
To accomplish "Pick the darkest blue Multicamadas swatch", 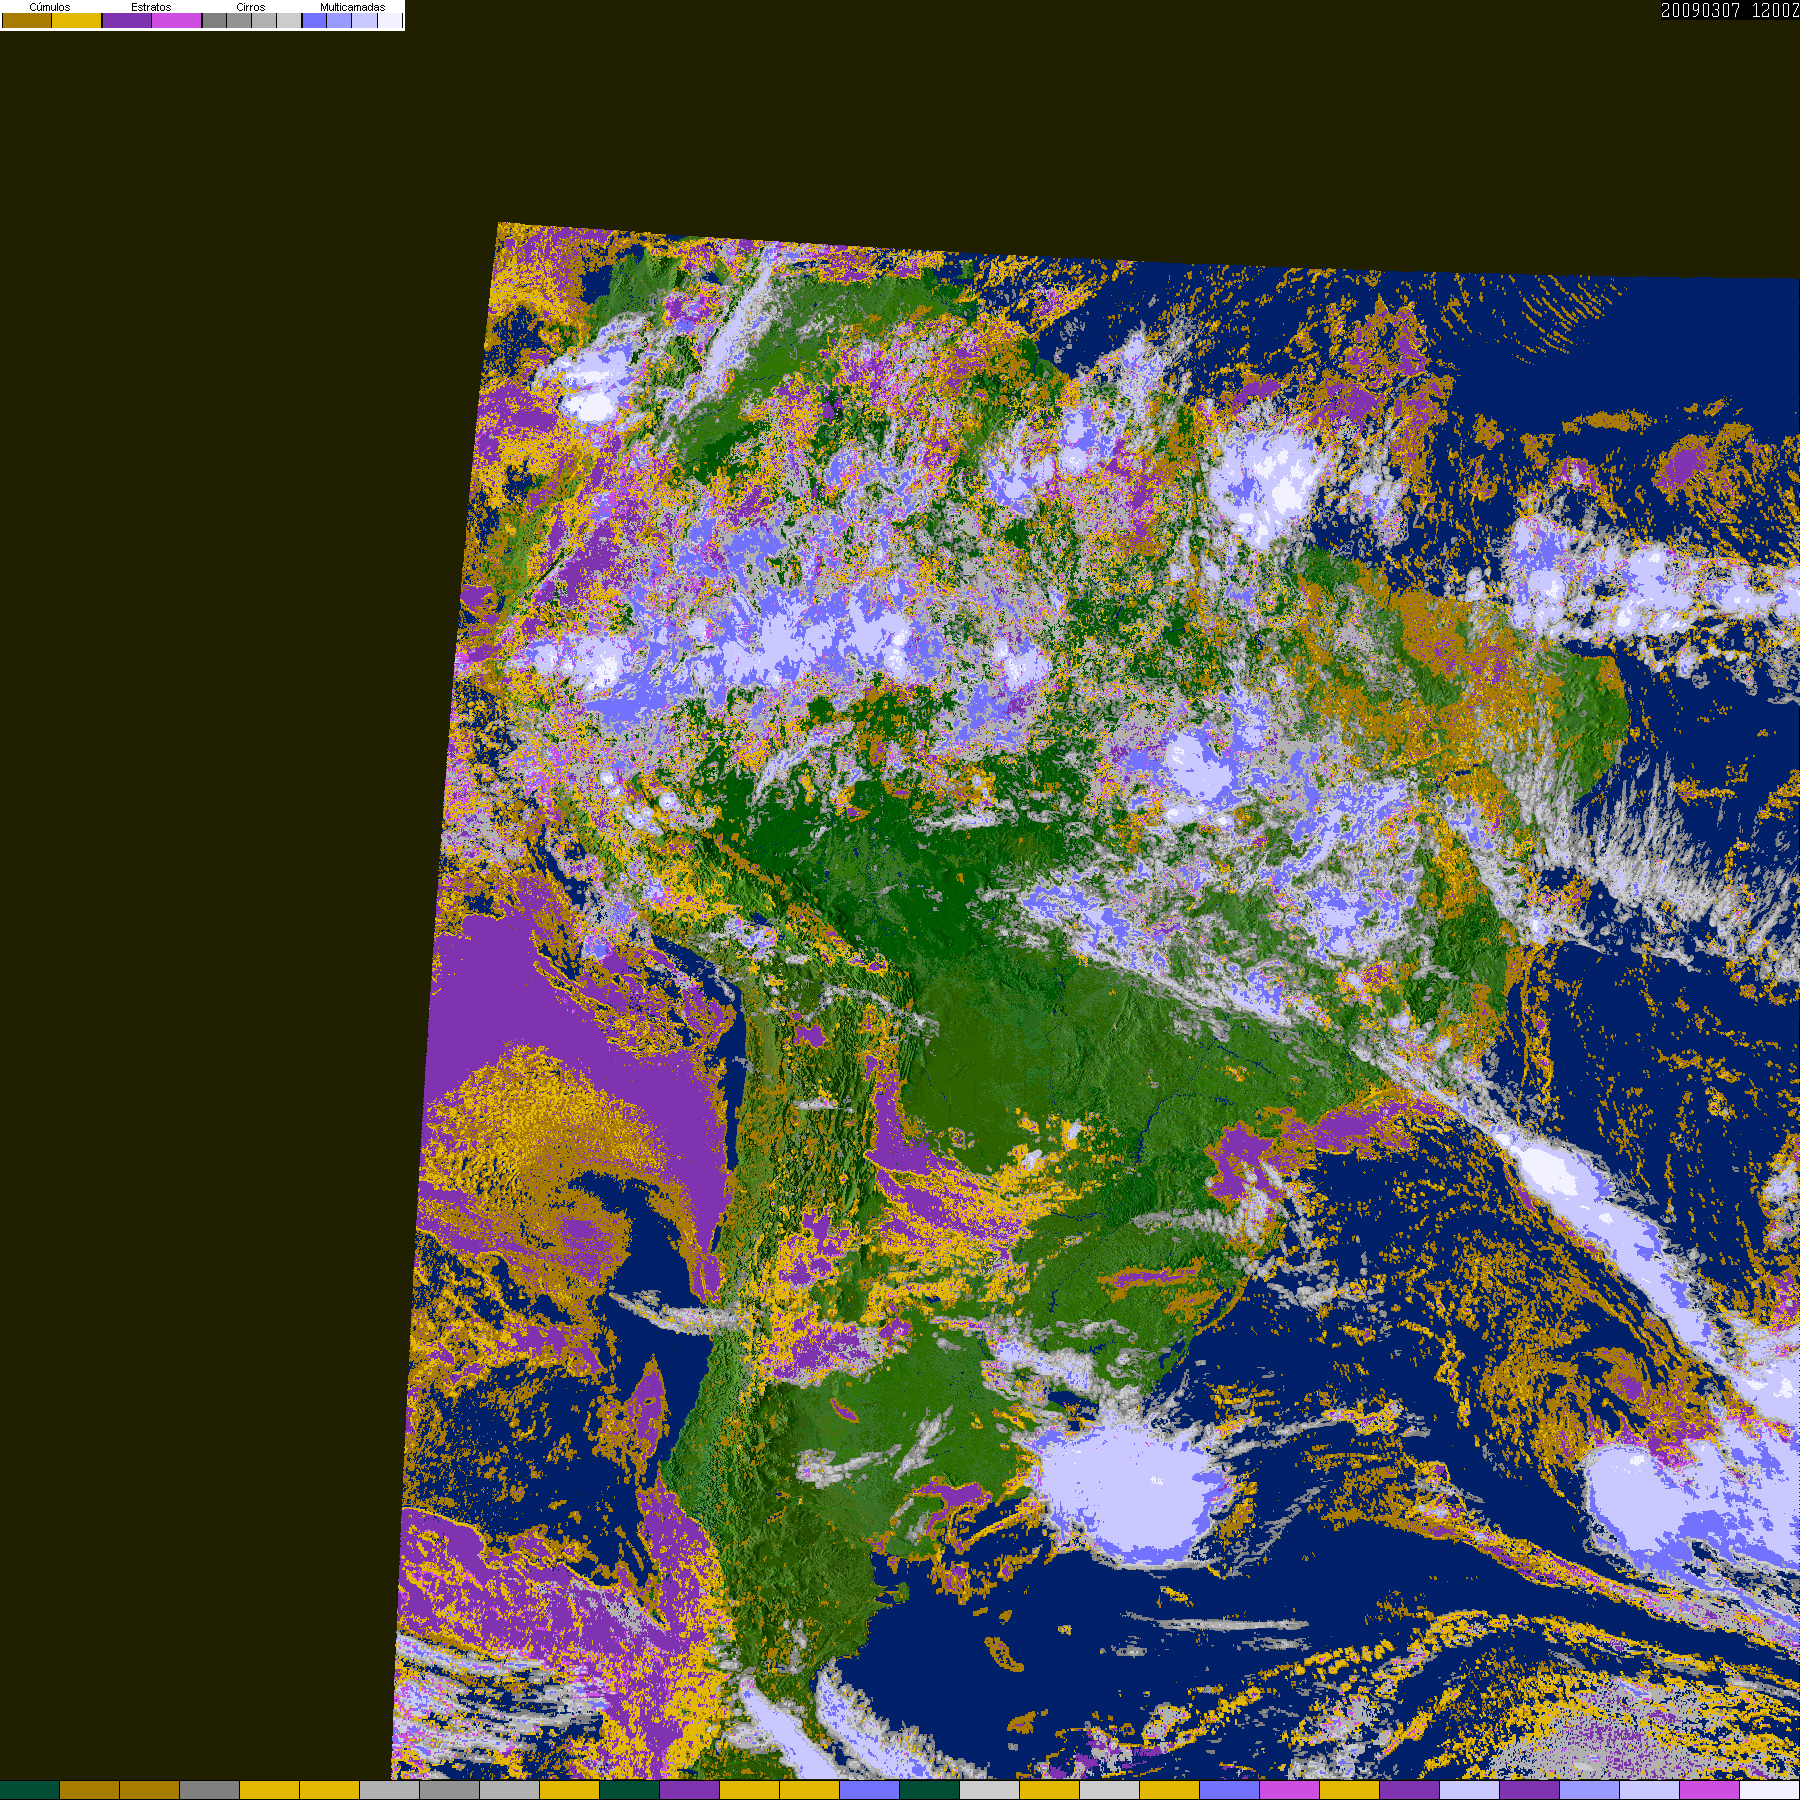I will coord(315,20).
